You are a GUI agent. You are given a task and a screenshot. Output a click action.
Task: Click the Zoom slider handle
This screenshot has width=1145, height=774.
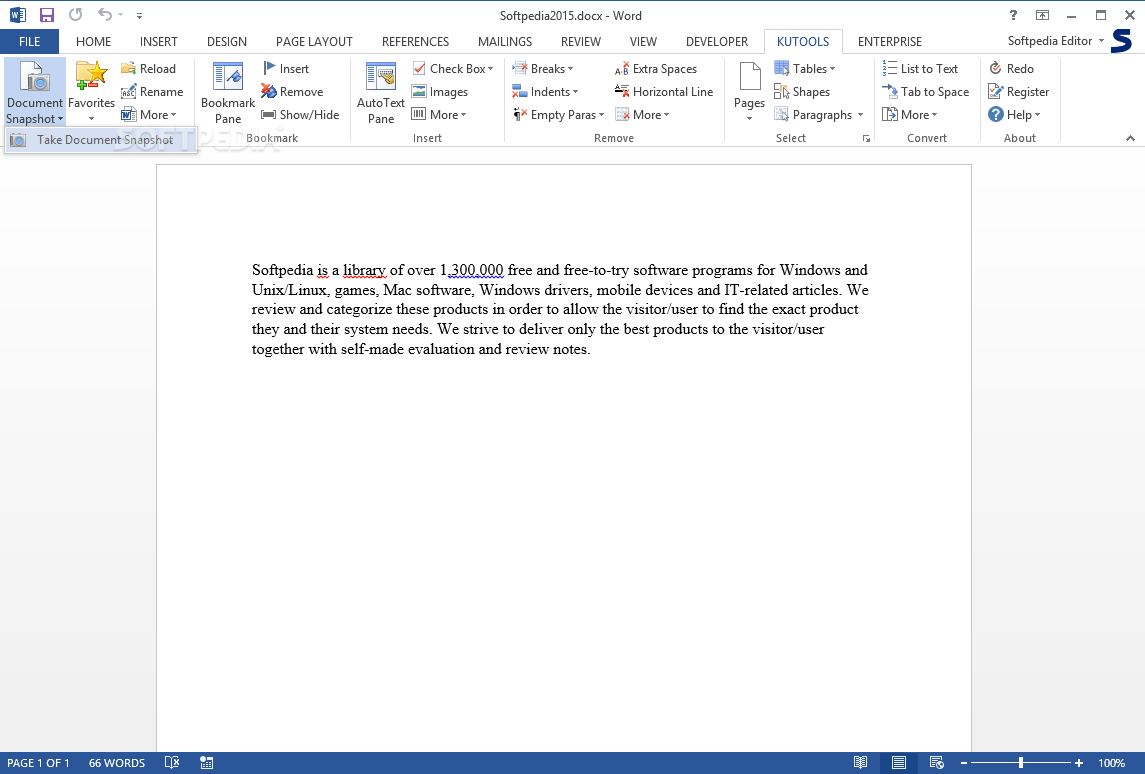pos(1021,762)
